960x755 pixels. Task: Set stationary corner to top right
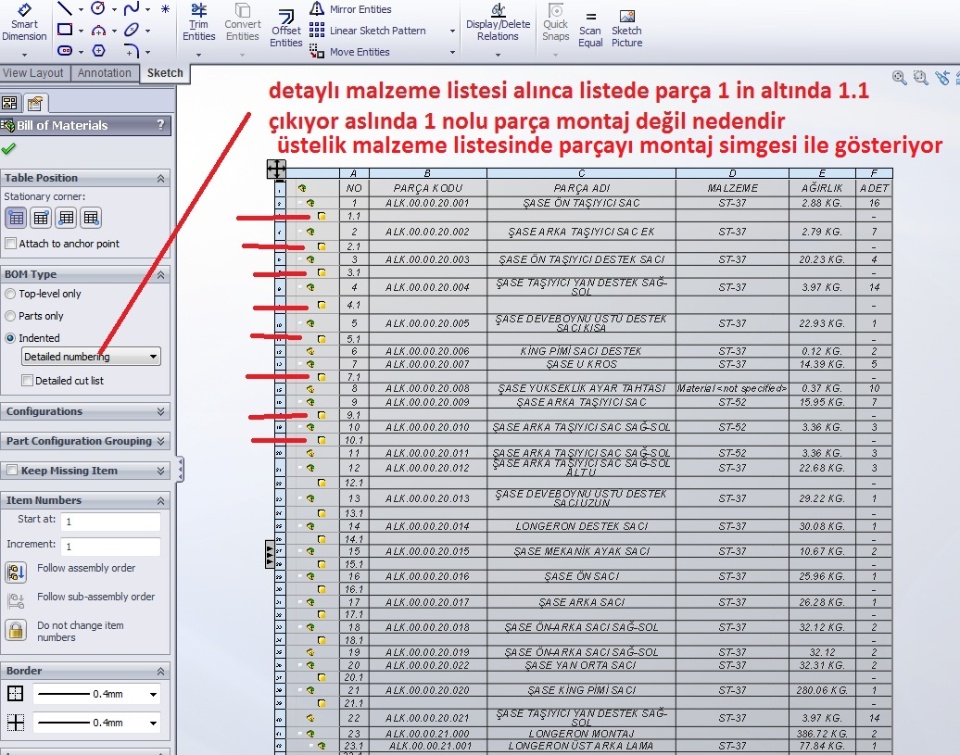point(41,218)
